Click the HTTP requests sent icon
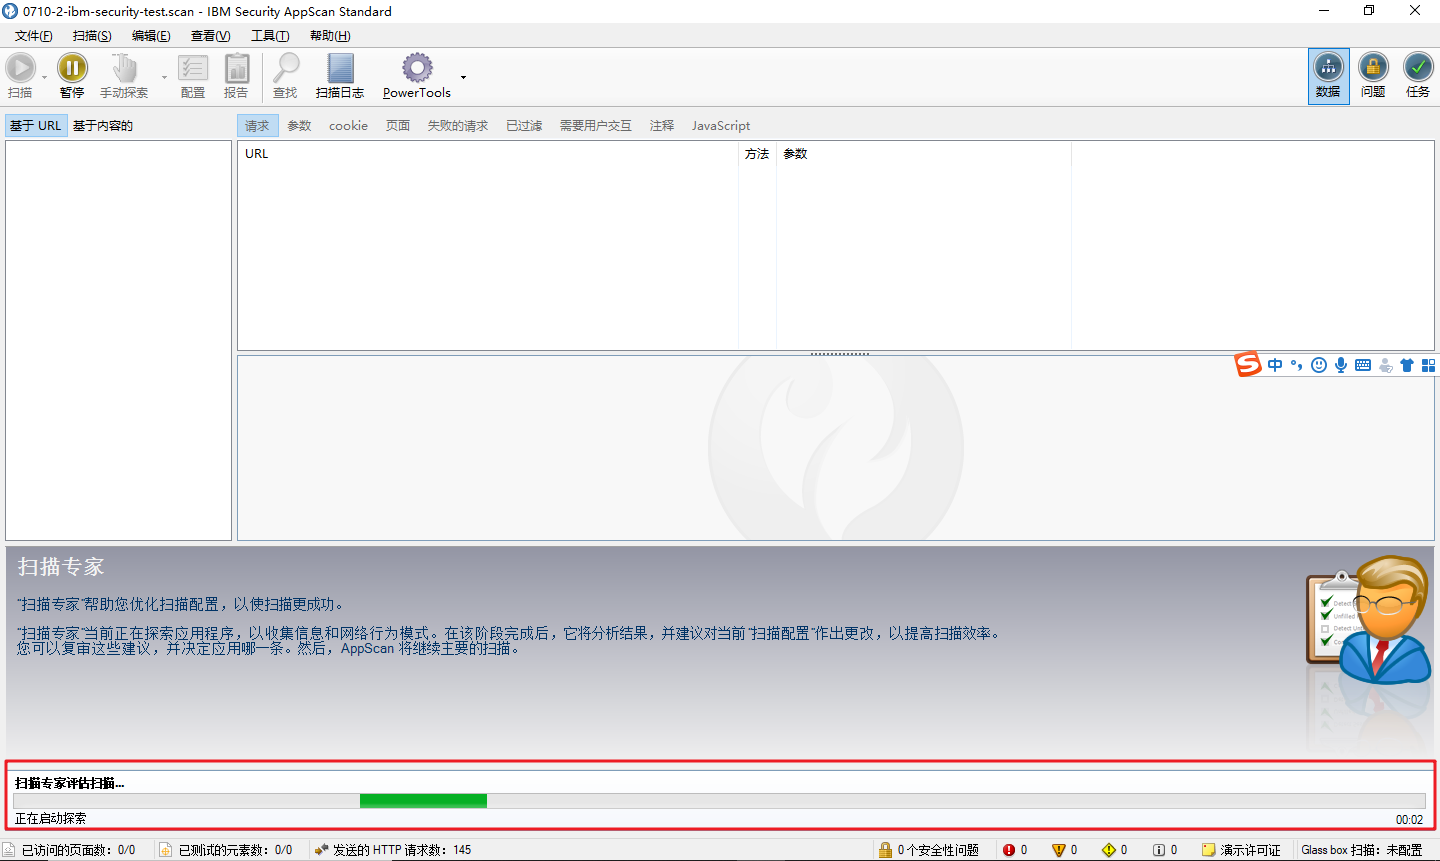The height and width of the screenshot is (861, 1440). point(321,850)
